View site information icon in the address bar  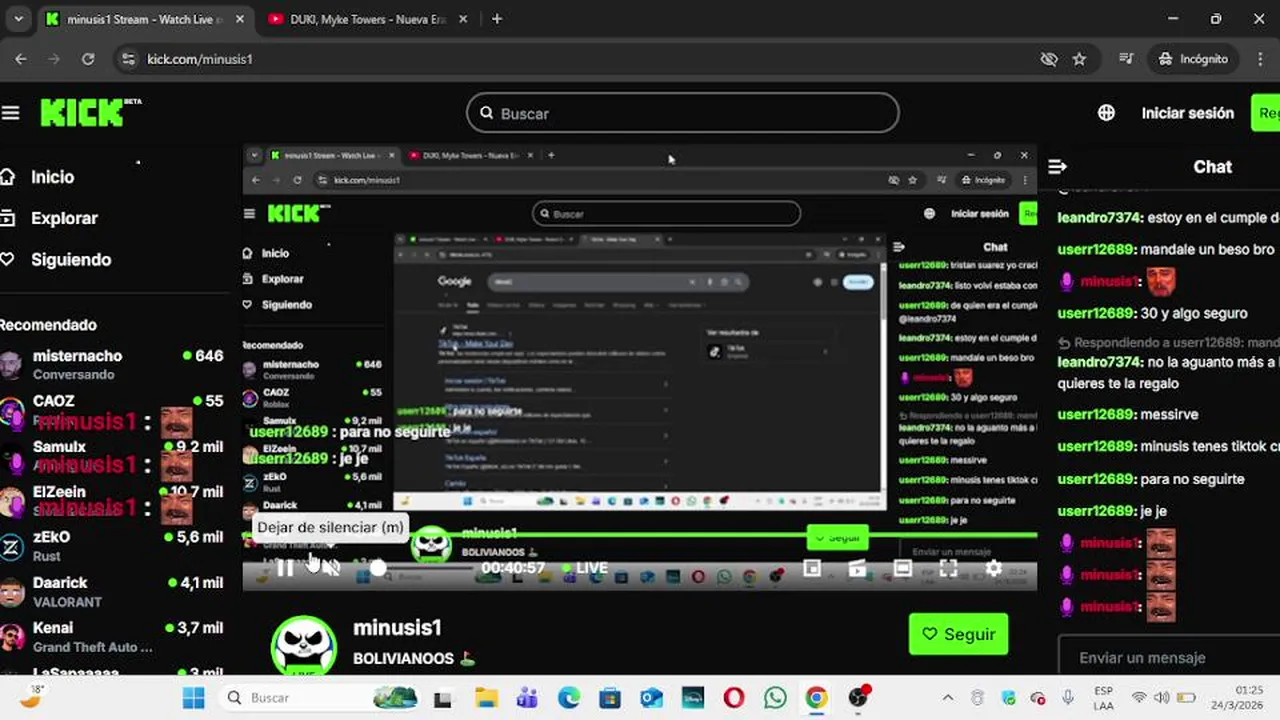click(x=127, y=59)
